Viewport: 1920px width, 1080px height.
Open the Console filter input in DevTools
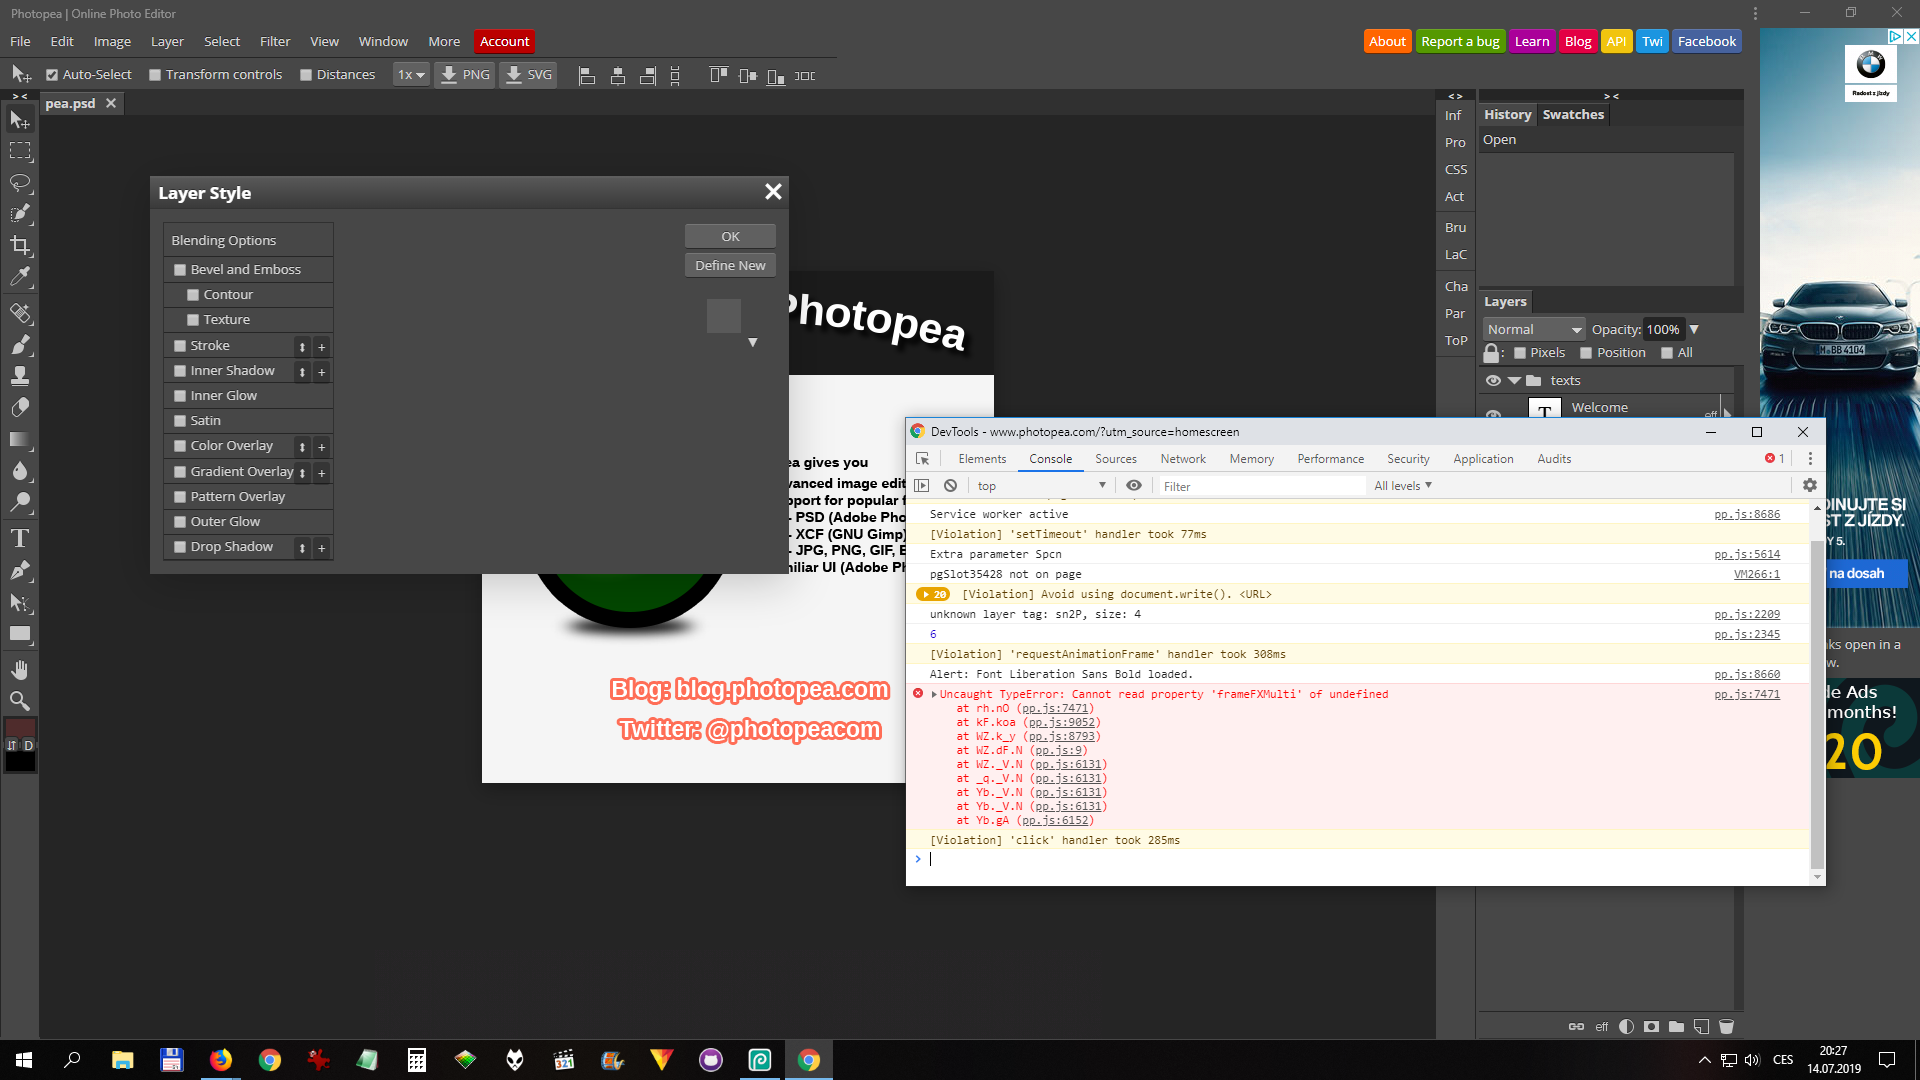[1260, 485]
